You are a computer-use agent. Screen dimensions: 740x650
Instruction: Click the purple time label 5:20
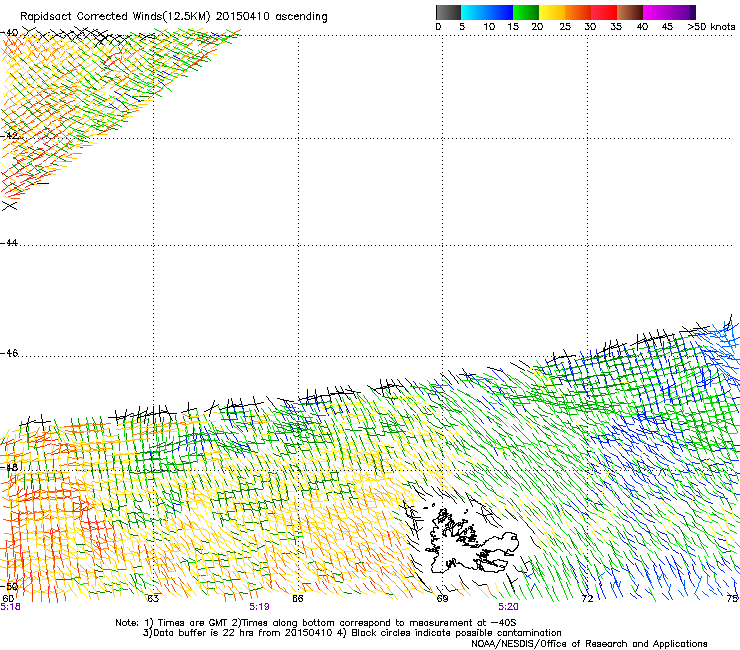[508, 607]
